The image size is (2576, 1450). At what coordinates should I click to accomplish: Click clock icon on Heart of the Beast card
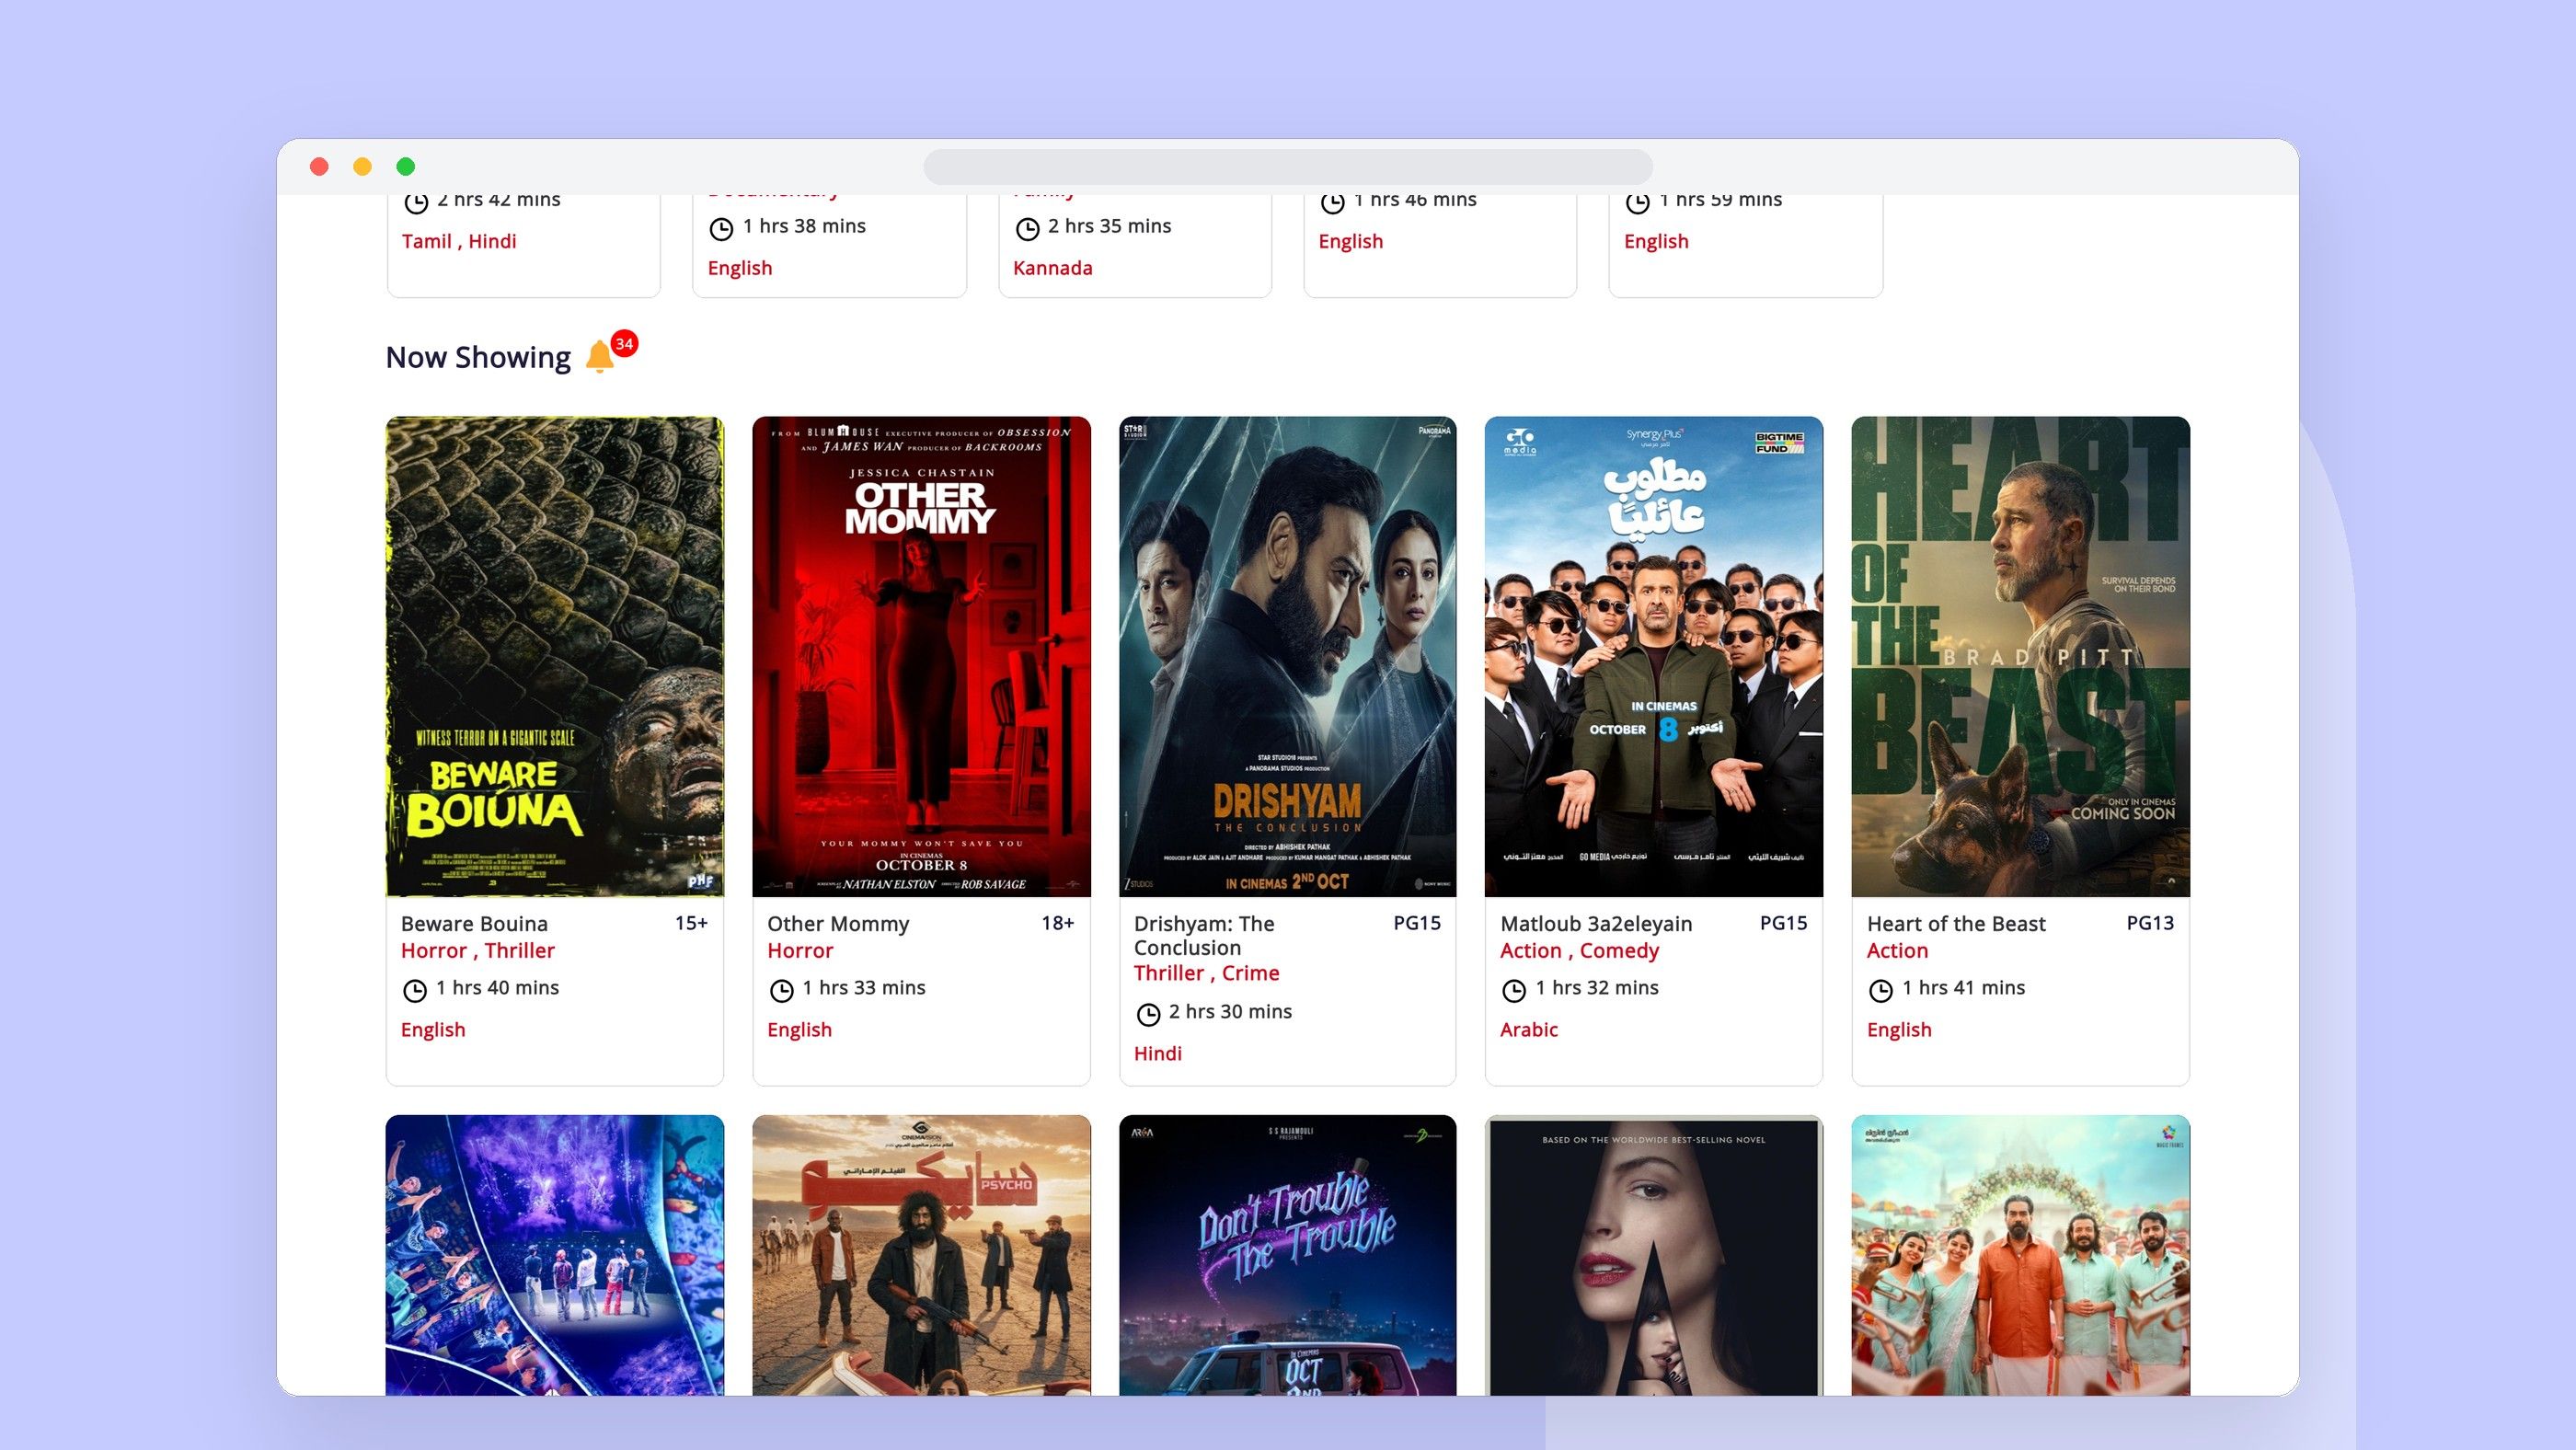(1881, 990)
